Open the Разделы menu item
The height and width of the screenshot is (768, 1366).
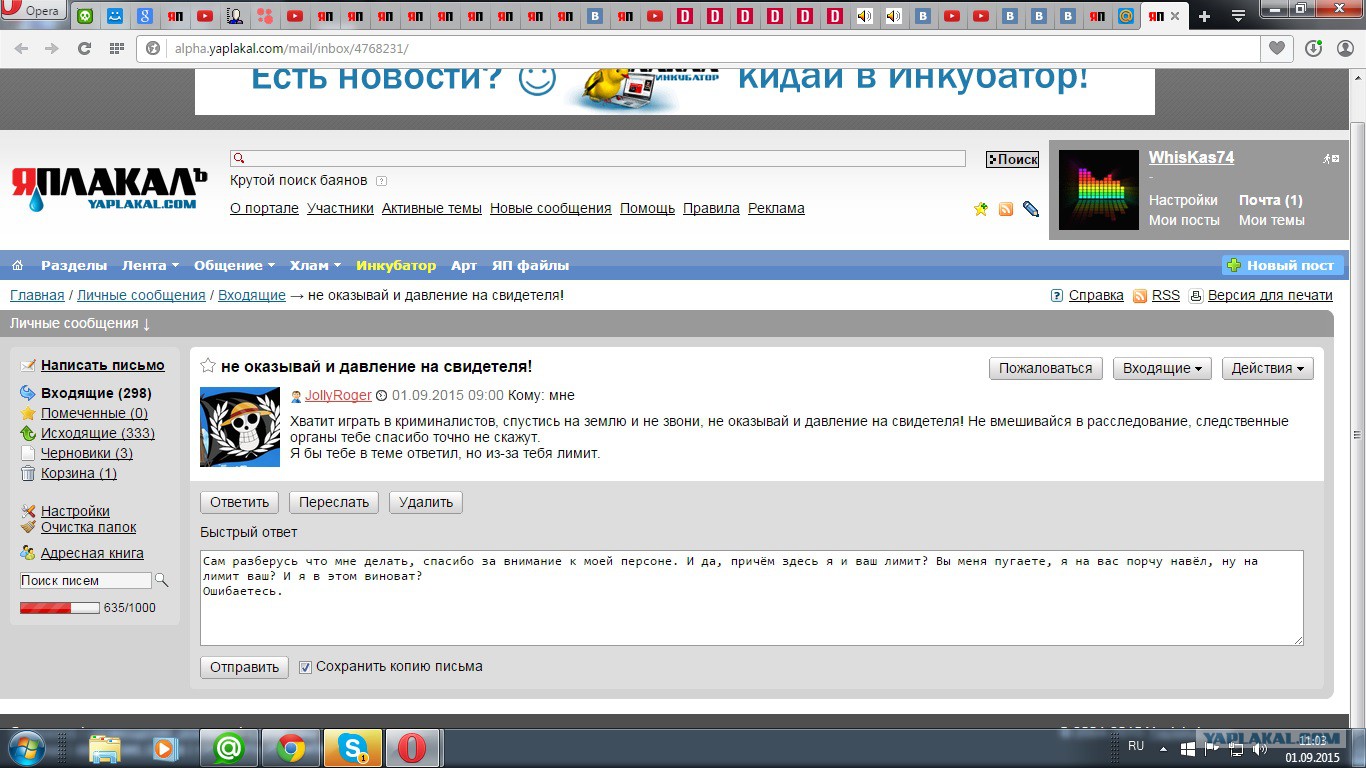click(74, 265)
